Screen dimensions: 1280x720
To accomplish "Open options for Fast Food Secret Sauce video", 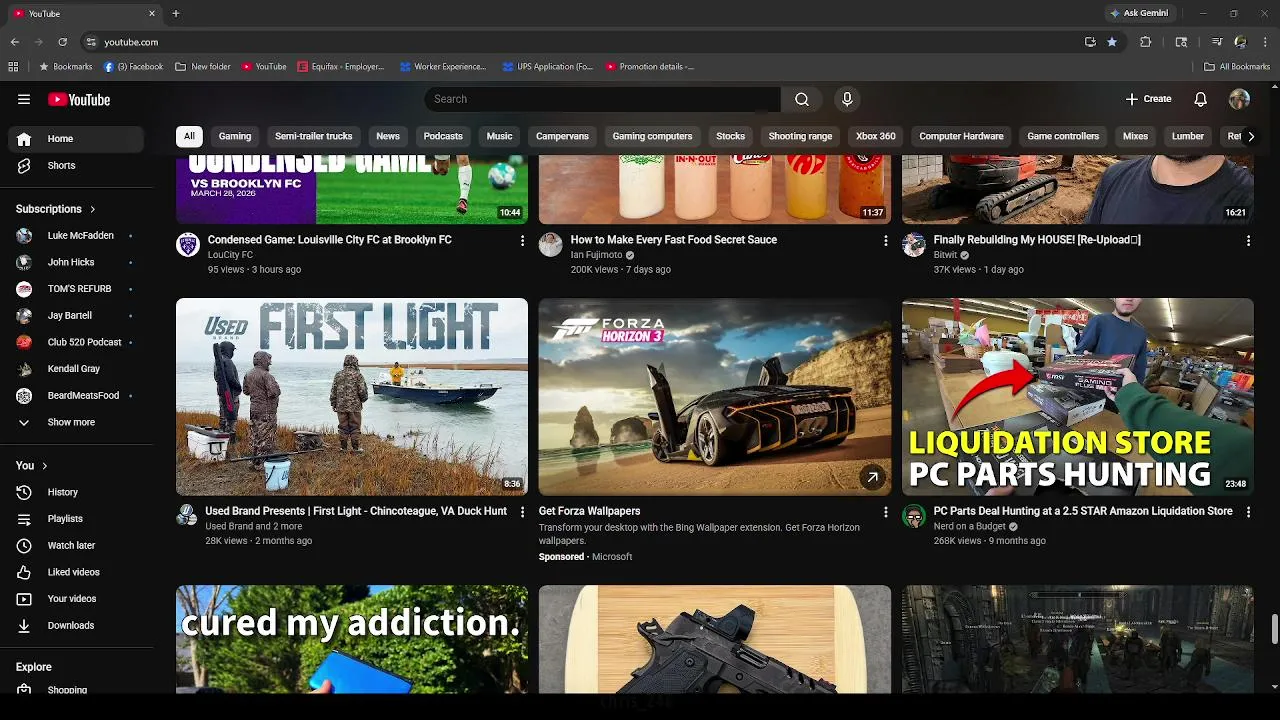I will click(885, 241).
